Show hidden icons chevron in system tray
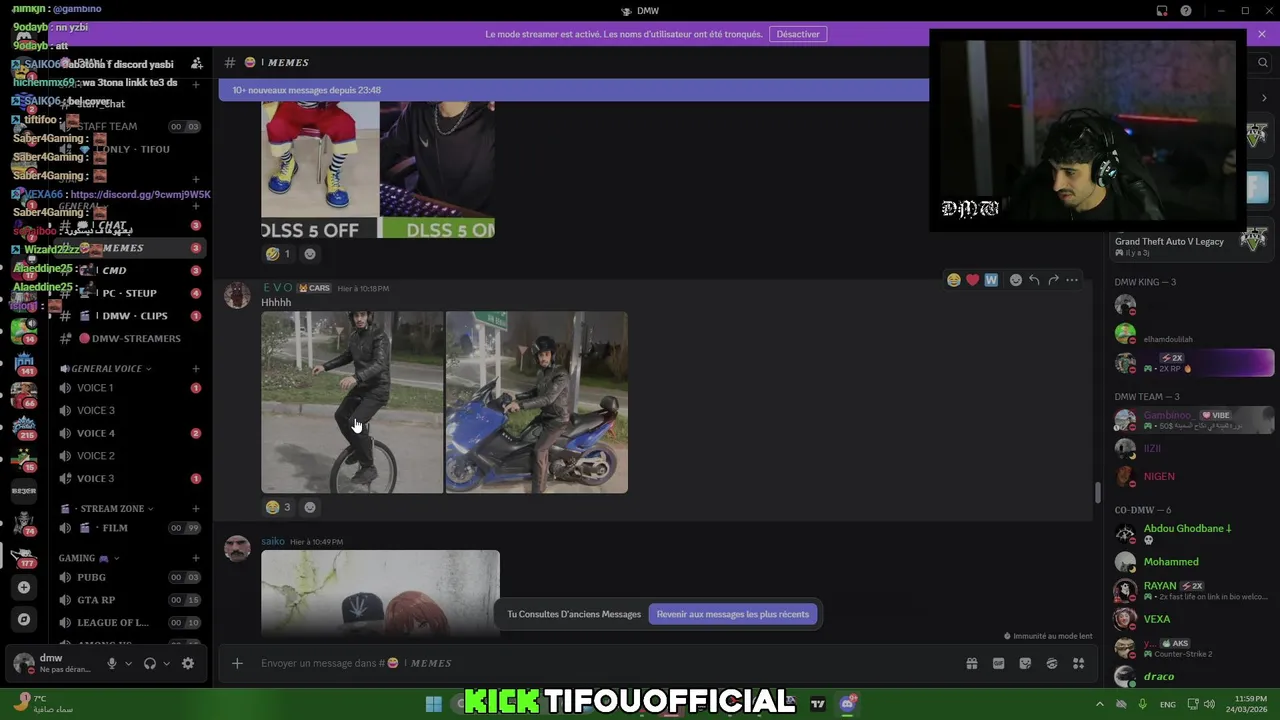The width and height of the screenshot is (1280, 720). [1099, 704]
